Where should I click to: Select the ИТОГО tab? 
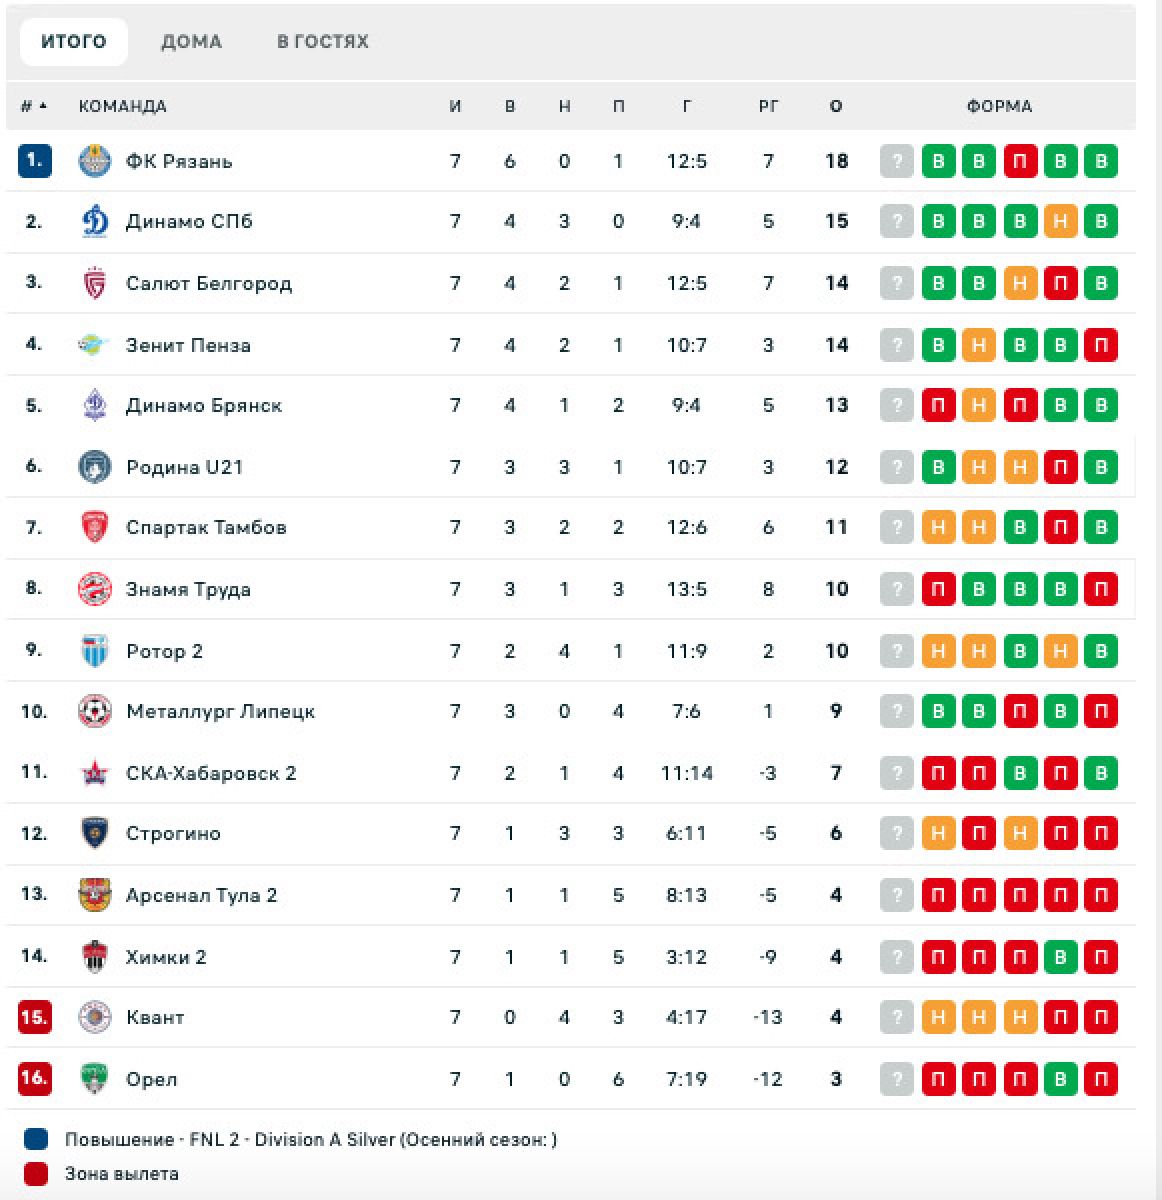(74, 42)
